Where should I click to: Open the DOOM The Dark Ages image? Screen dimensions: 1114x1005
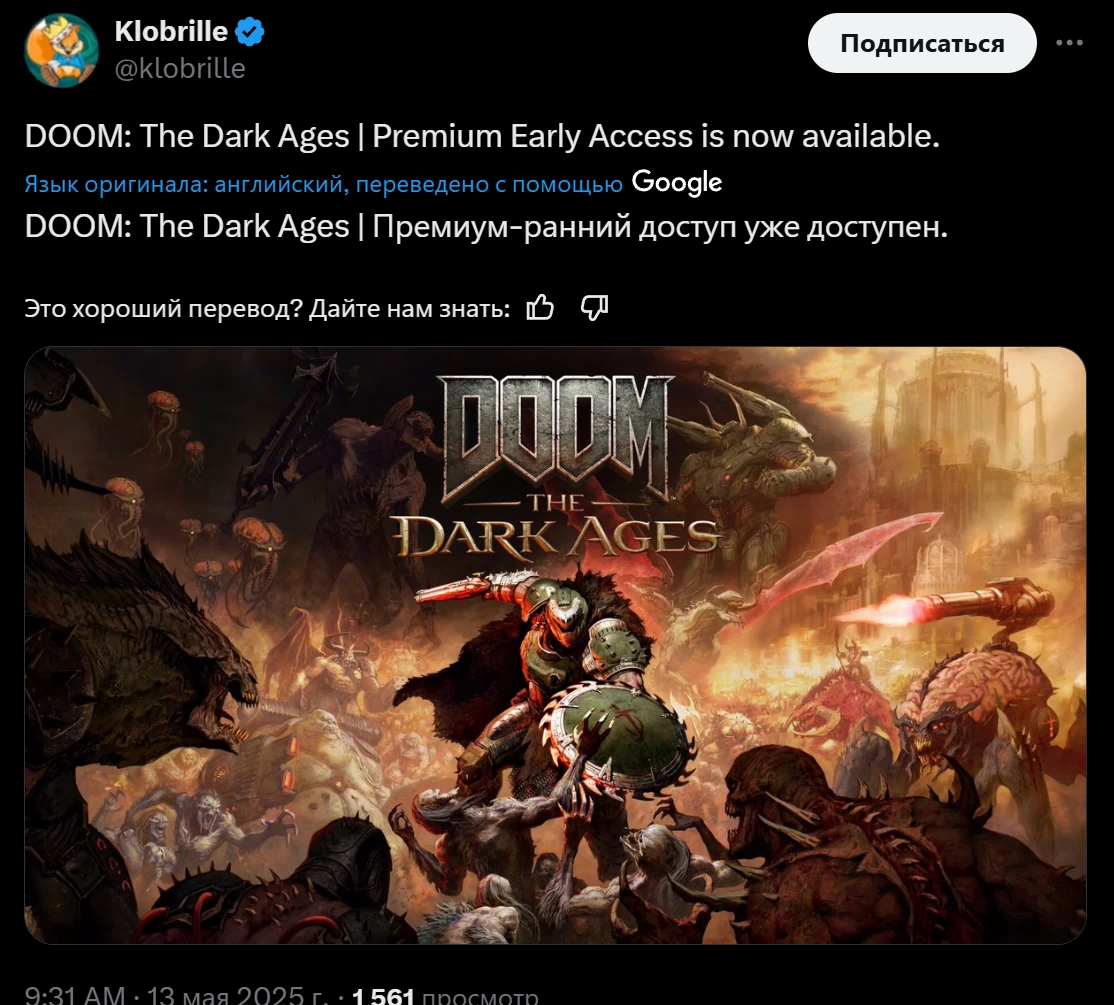coord(555,645)
